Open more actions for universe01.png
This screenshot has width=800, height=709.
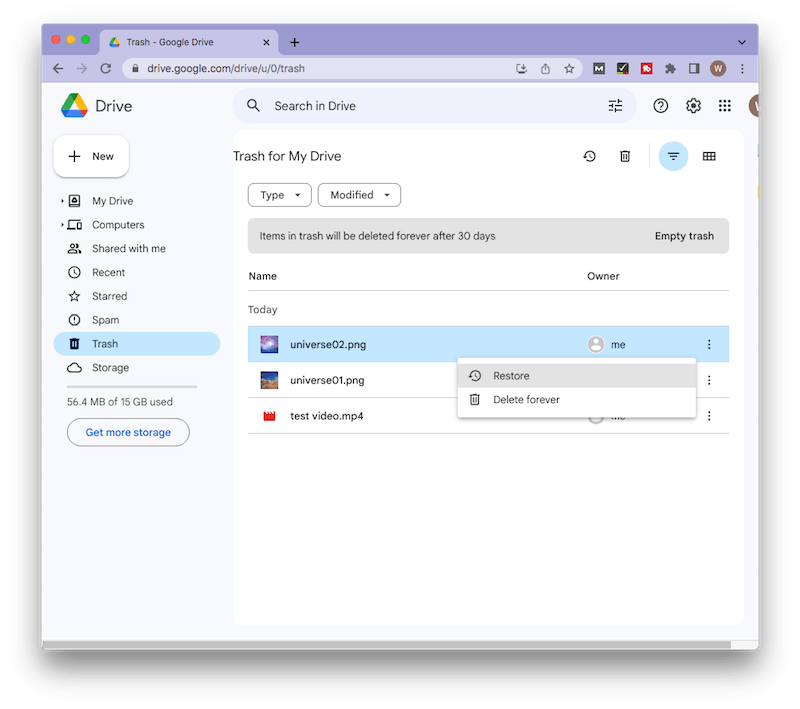coord(709,380)
